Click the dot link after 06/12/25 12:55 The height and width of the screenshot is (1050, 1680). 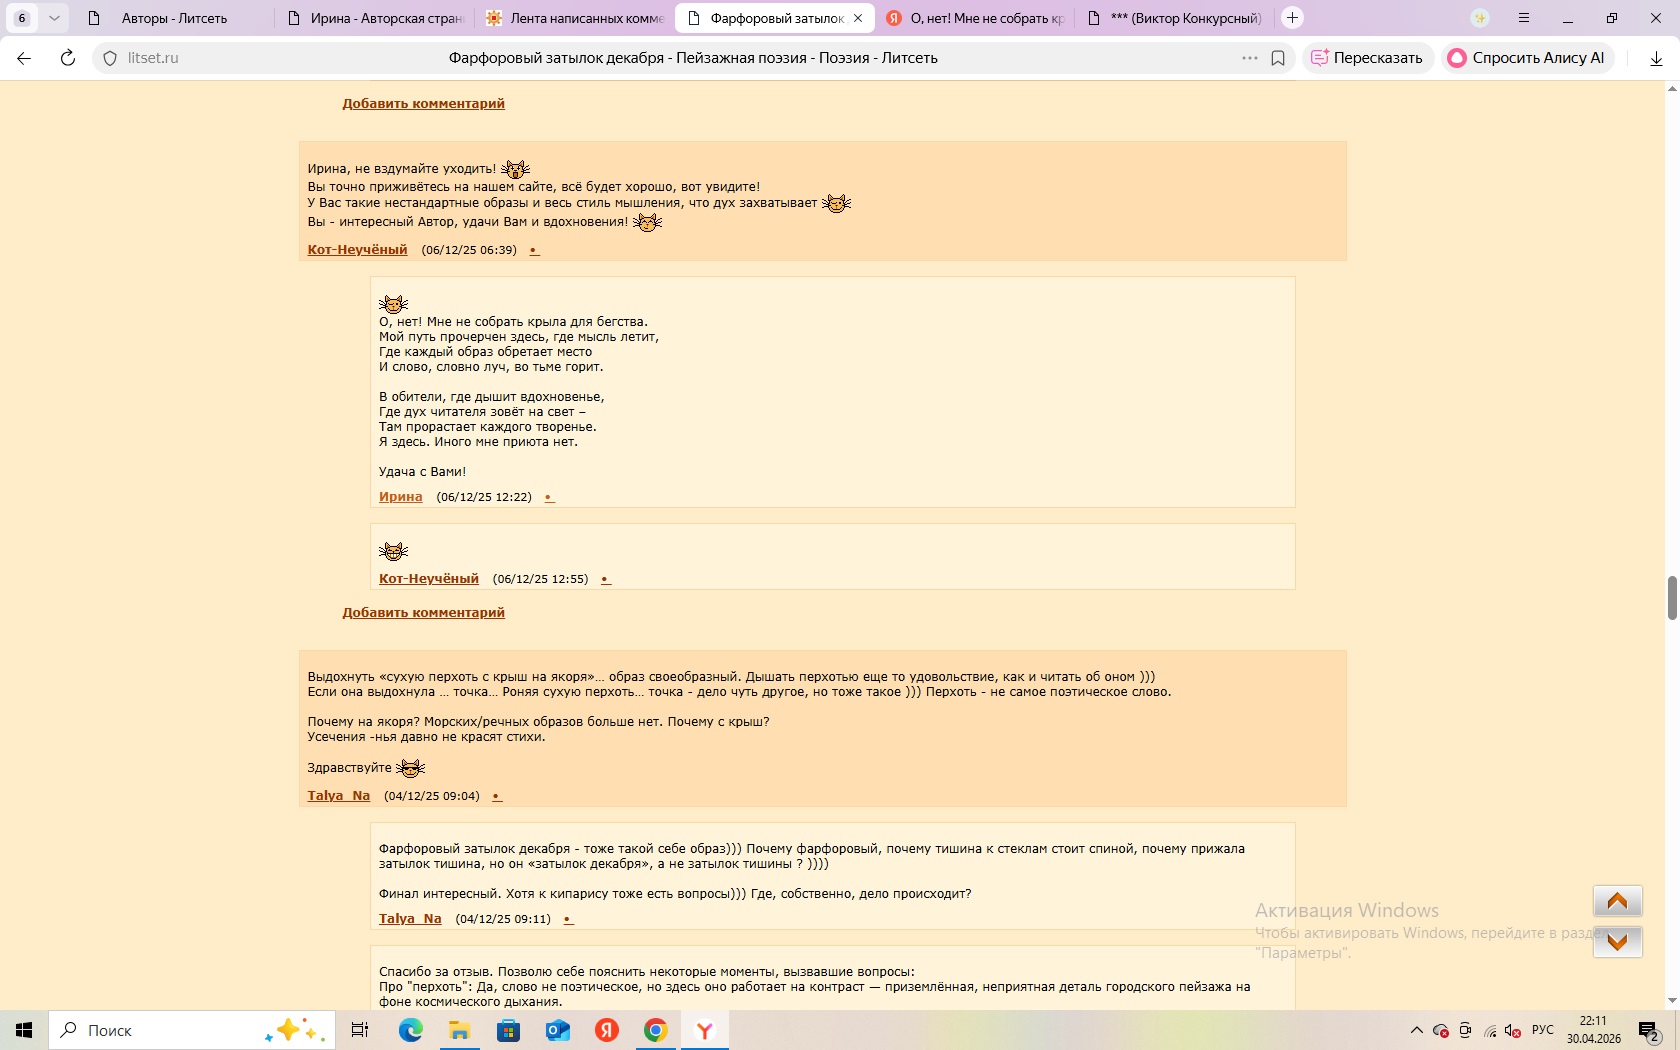click(x=605, y=579)
